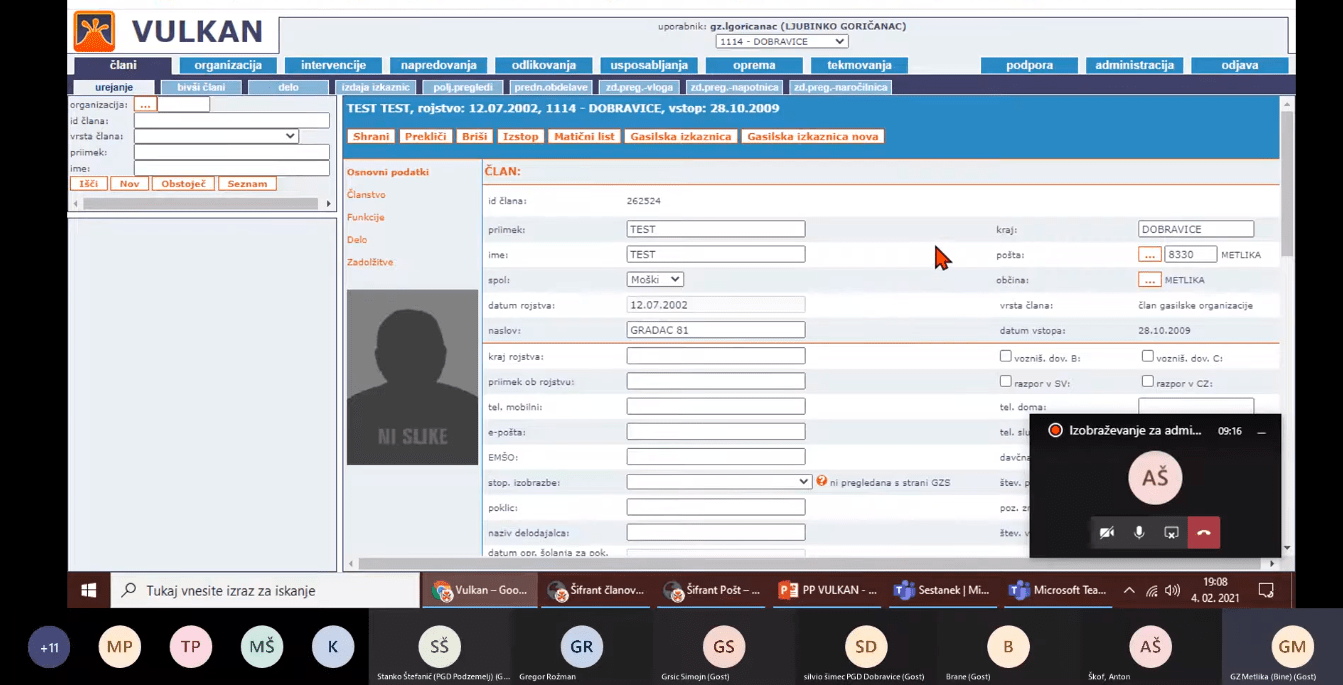Click the orange help icon beside stop. izobrazbe
1343x685 pixels.
821,481
